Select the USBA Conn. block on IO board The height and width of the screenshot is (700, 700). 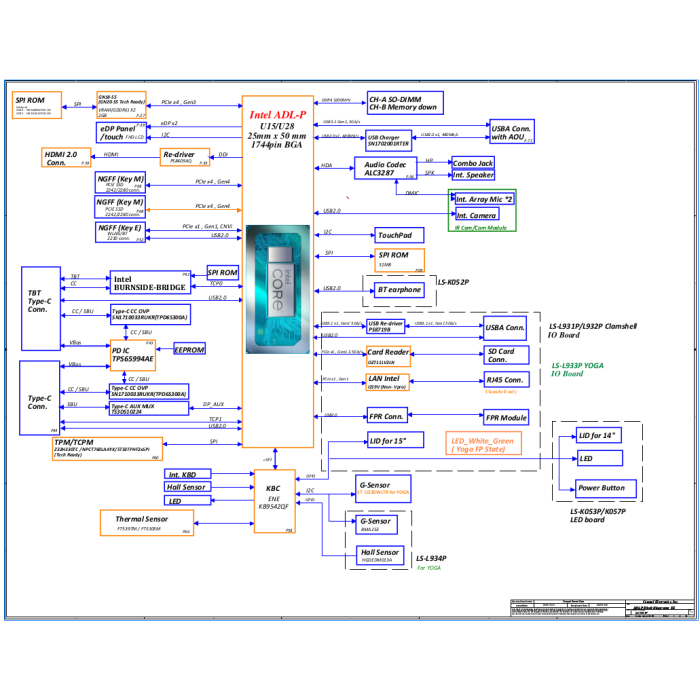click(x=505, y=328)
